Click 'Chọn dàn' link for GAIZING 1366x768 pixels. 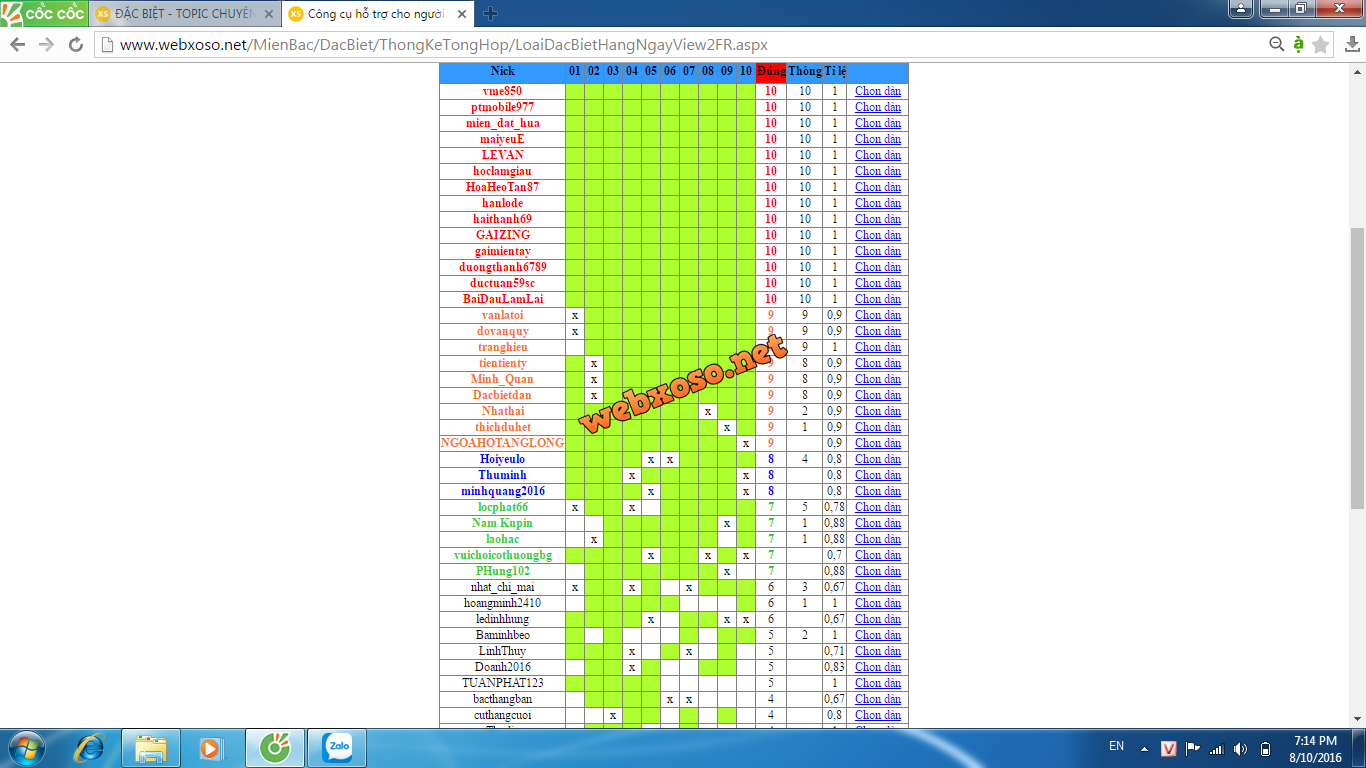point(877,235)
